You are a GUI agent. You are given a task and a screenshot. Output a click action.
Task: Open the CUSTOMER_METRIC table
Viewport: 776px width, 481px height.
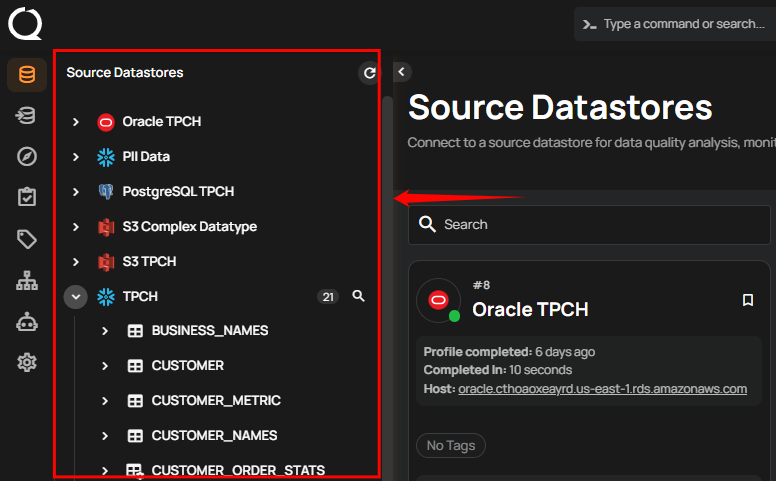(x=216, y=400)
